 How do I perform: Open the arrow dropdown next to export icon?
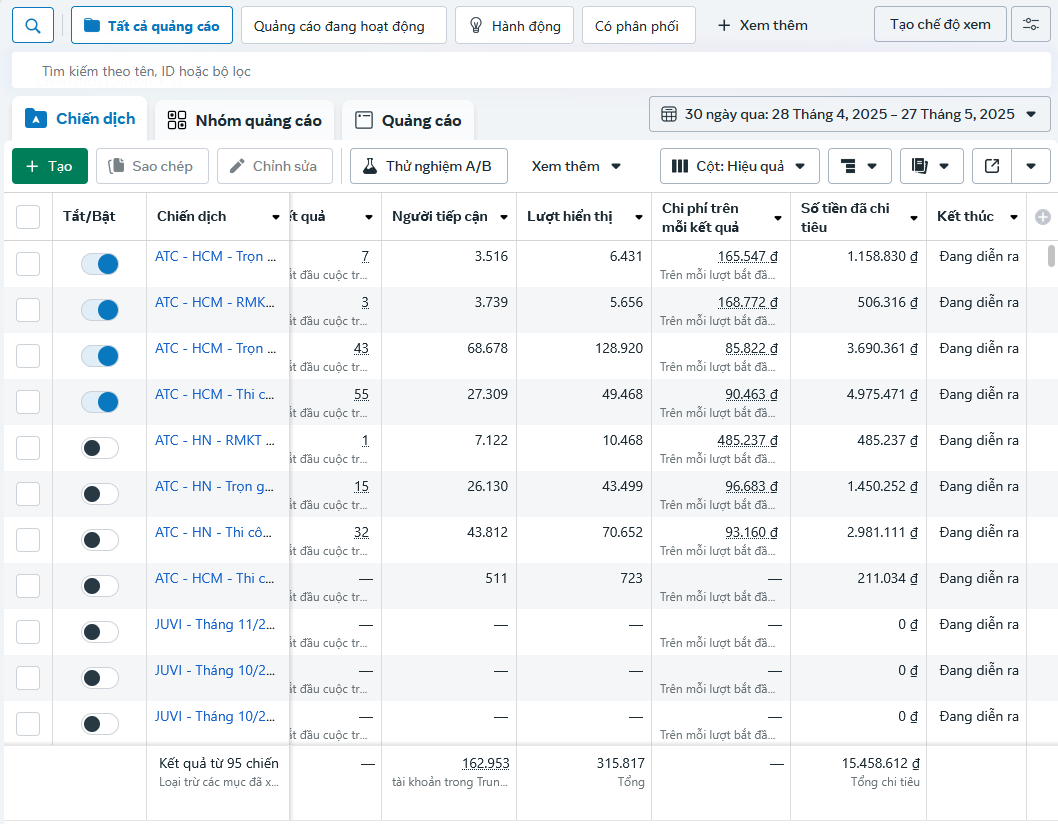1031,166
